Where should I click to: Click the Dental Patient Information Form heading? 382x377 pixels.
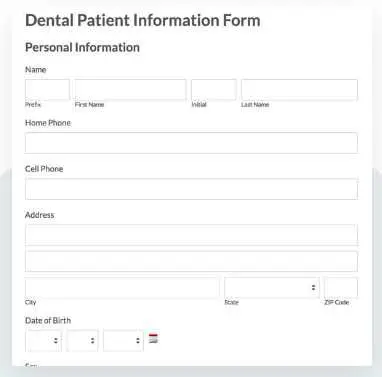click(x=143, y=21)
